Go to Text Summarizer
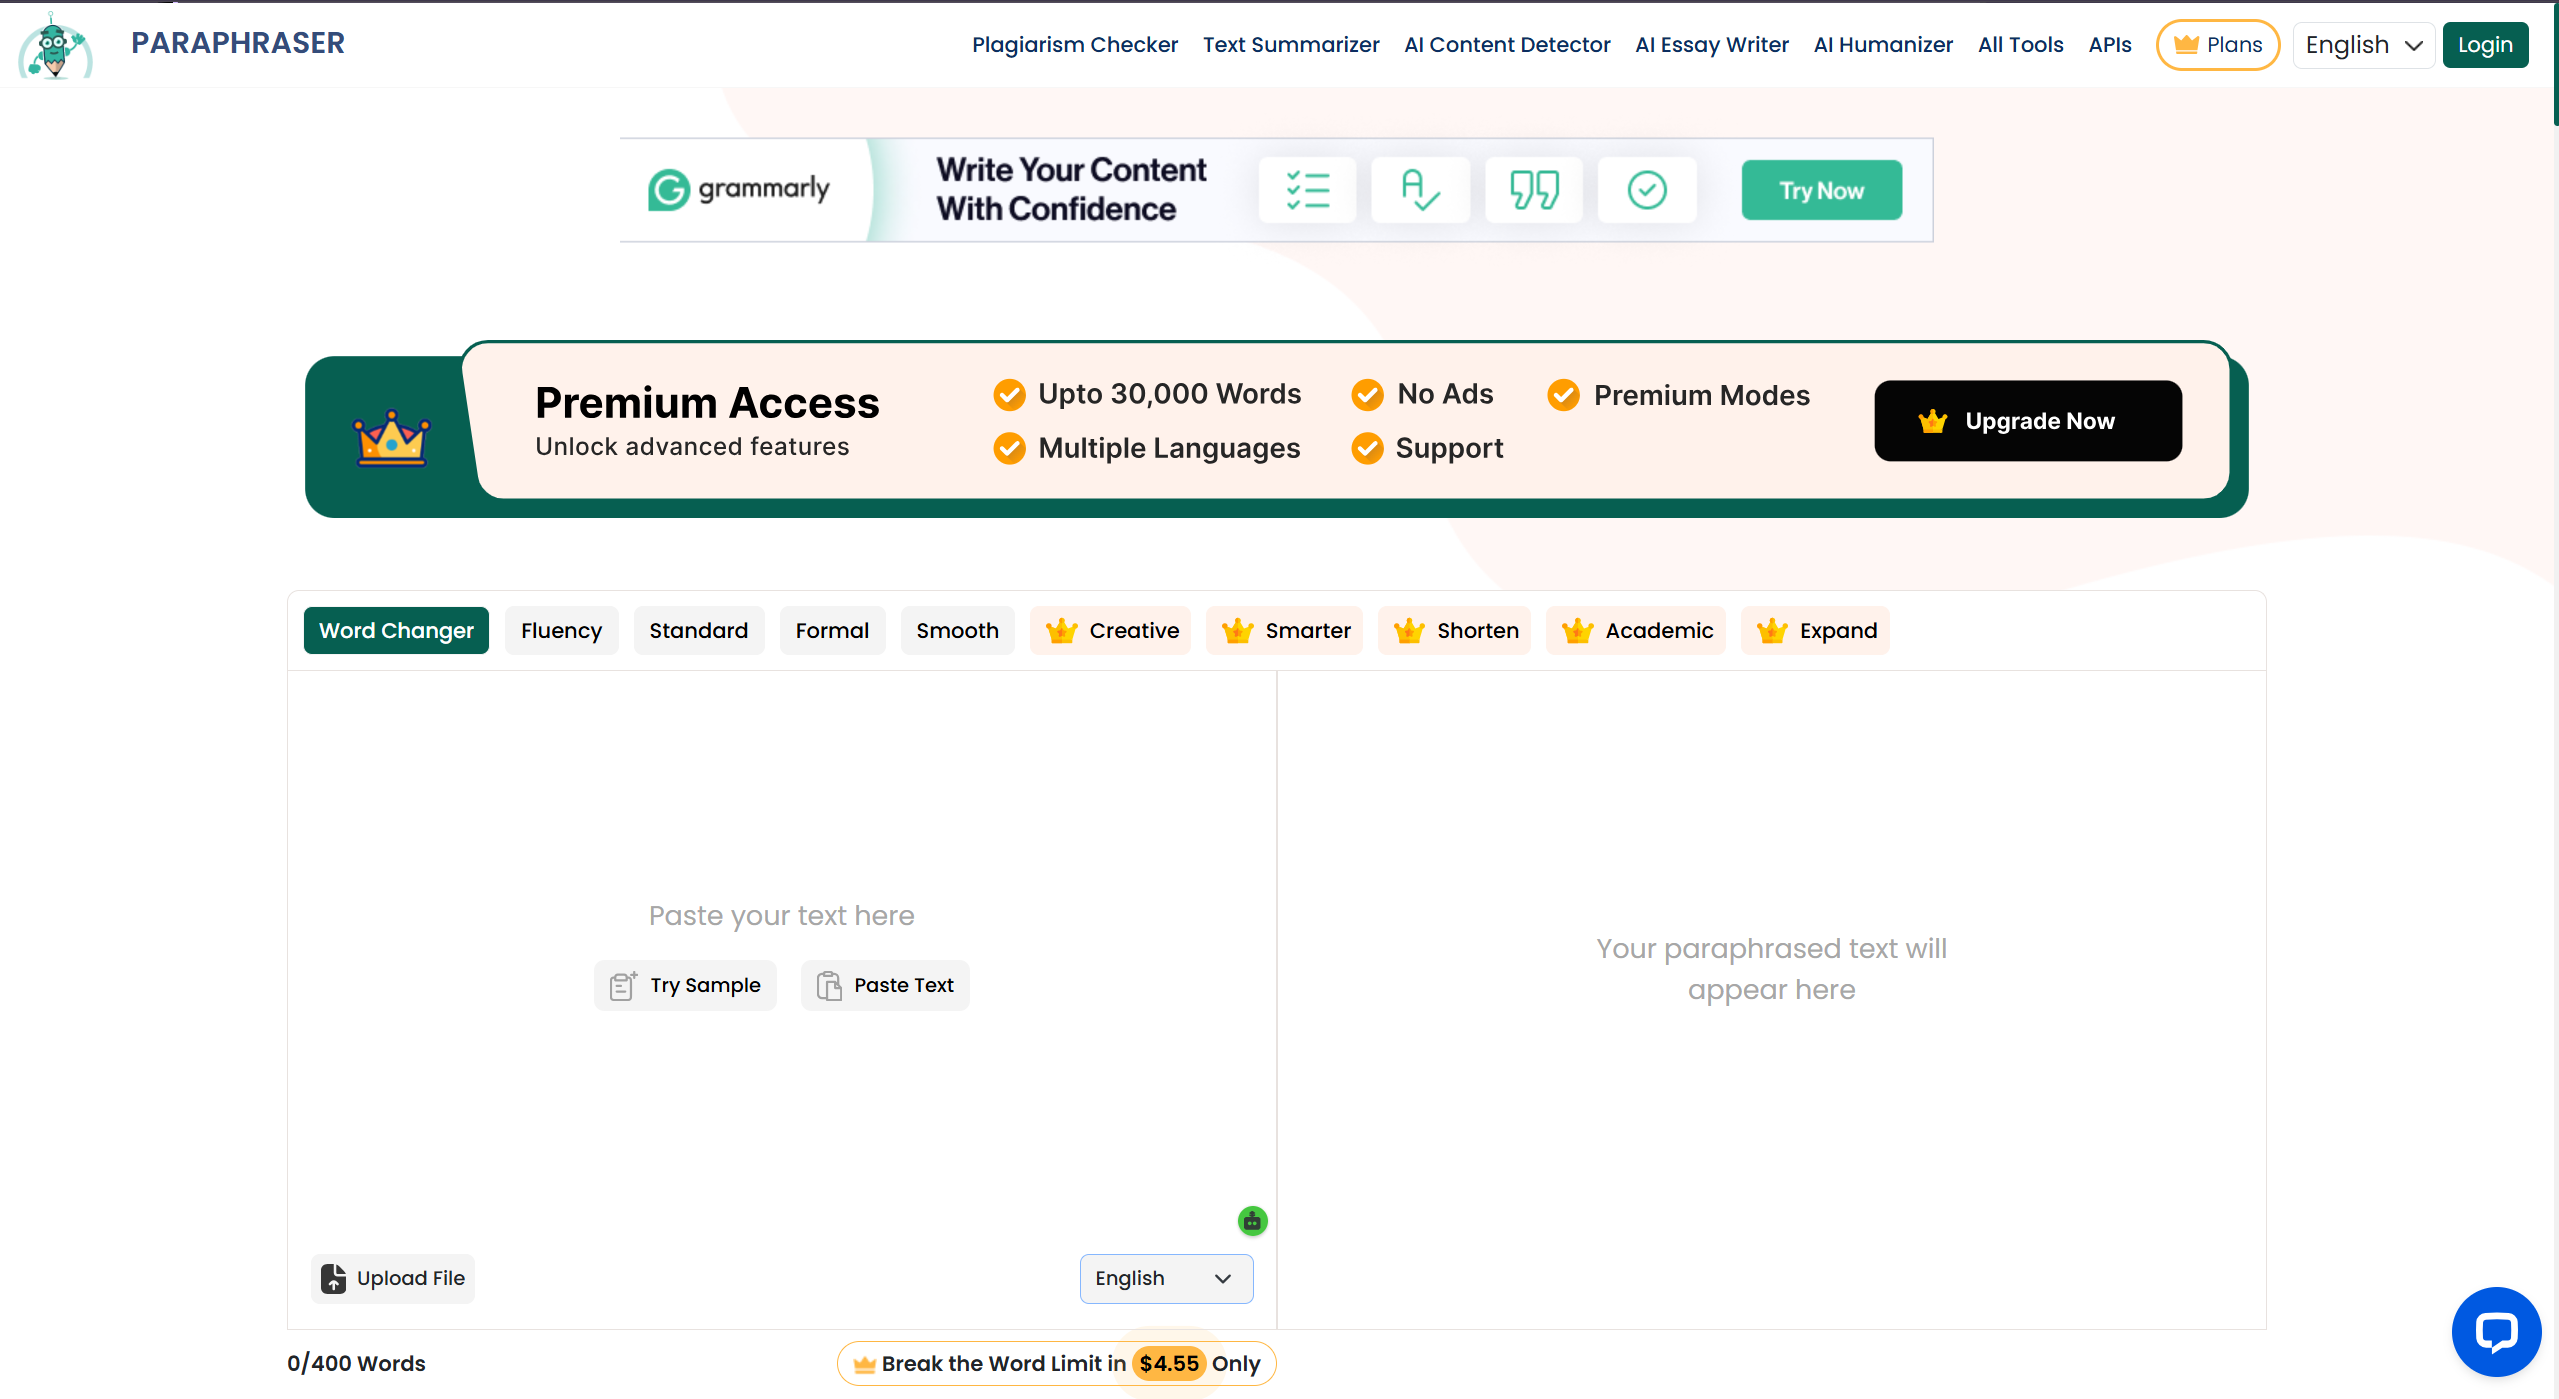 [x=1291, y=45]
